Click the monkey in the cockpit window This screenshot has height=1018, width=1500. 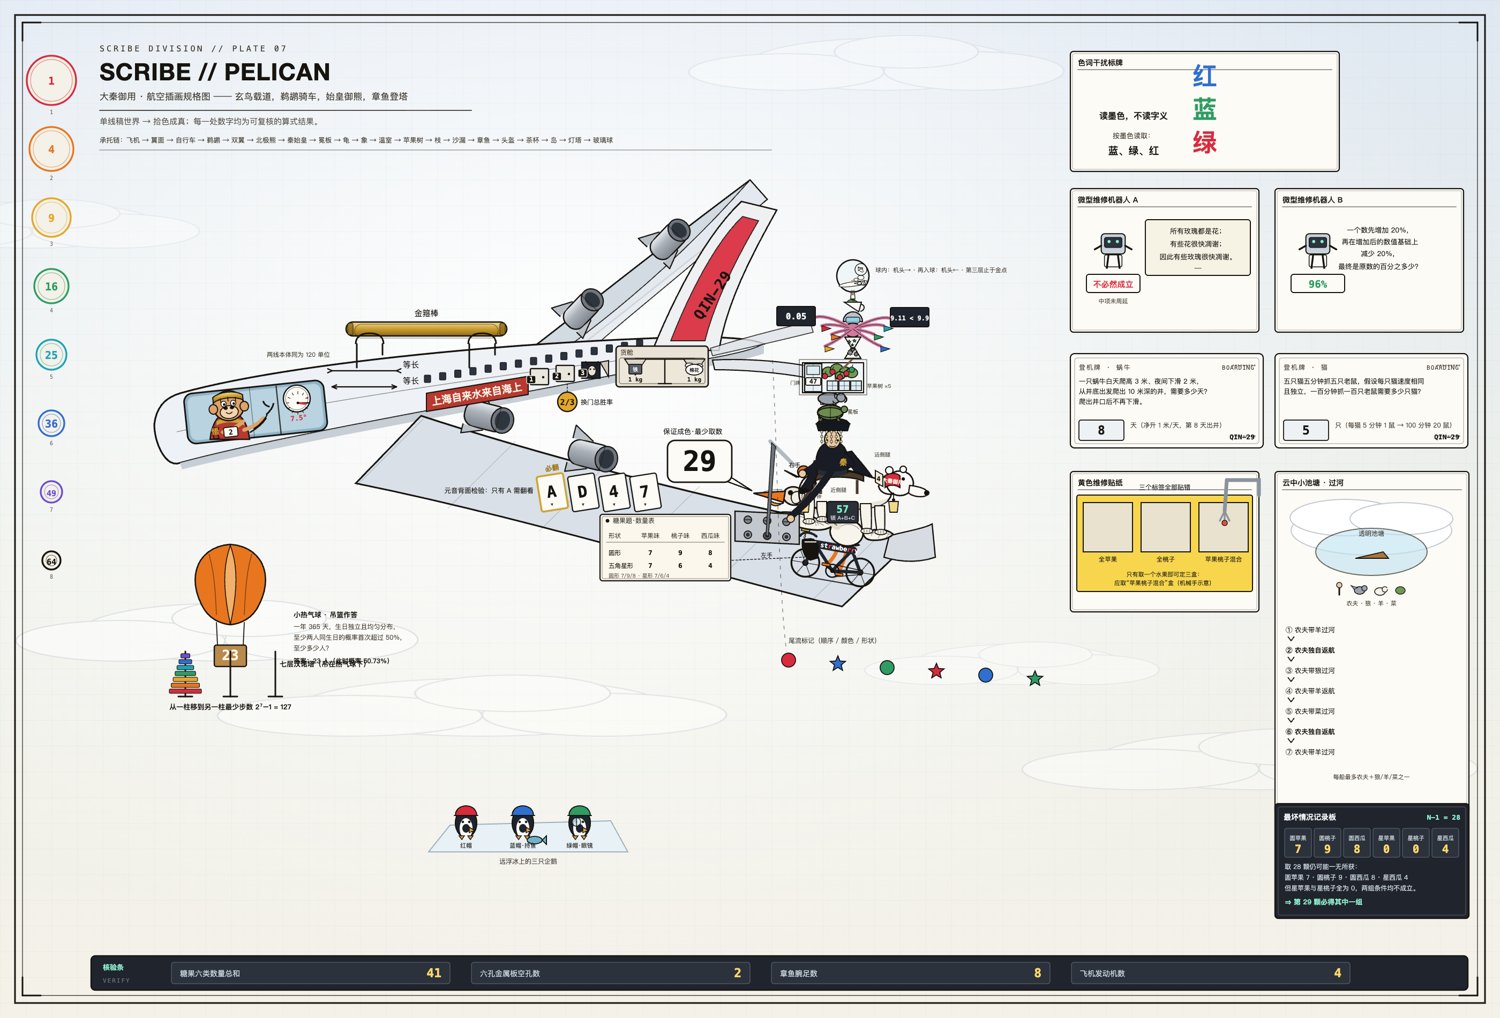point(230,415)
